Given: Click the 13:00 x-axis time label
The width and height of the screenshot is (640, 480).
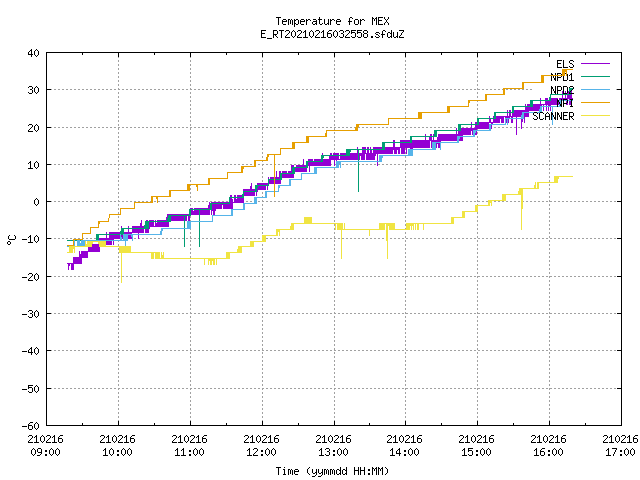Looking at the screenshot, I should click(x=333, y=452).
